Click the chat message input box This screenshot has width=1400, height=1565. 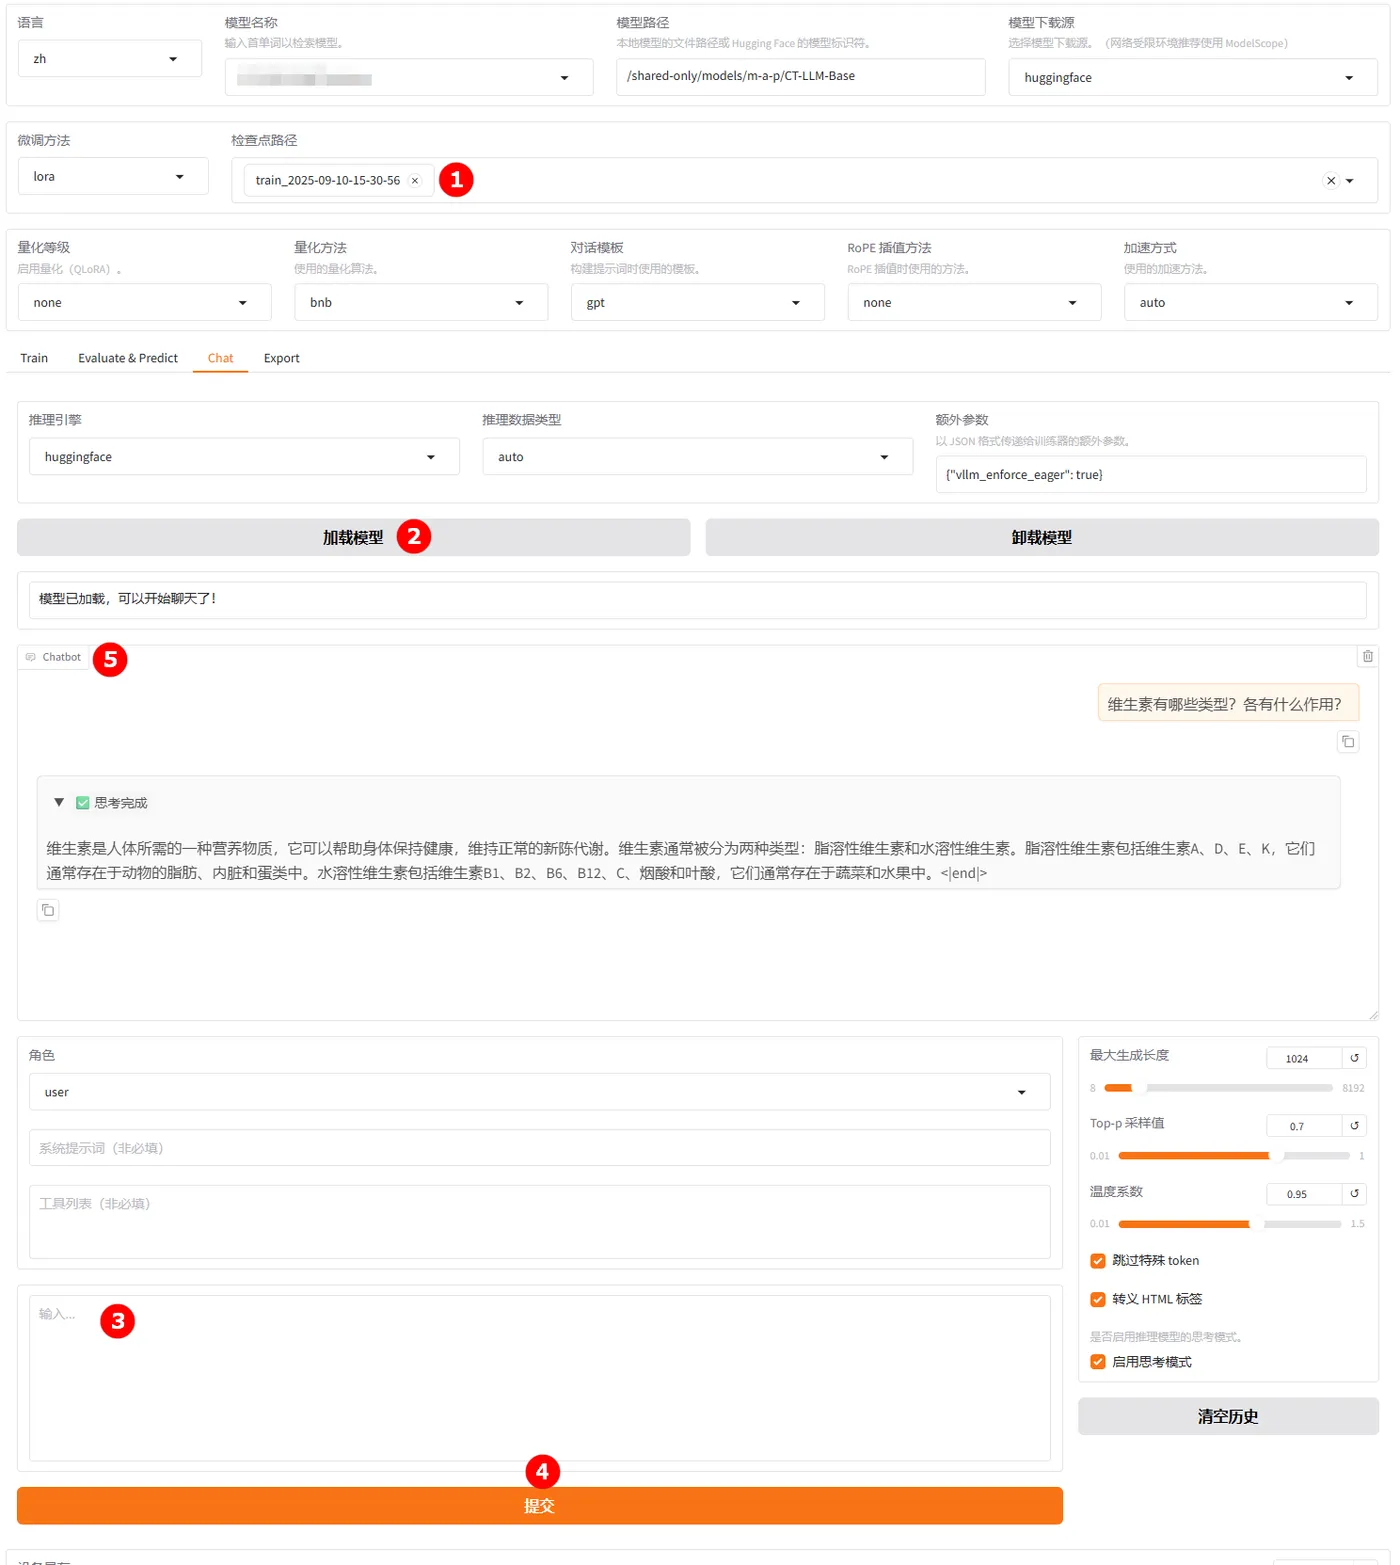pyautogui.click(x=540, y=1378)
